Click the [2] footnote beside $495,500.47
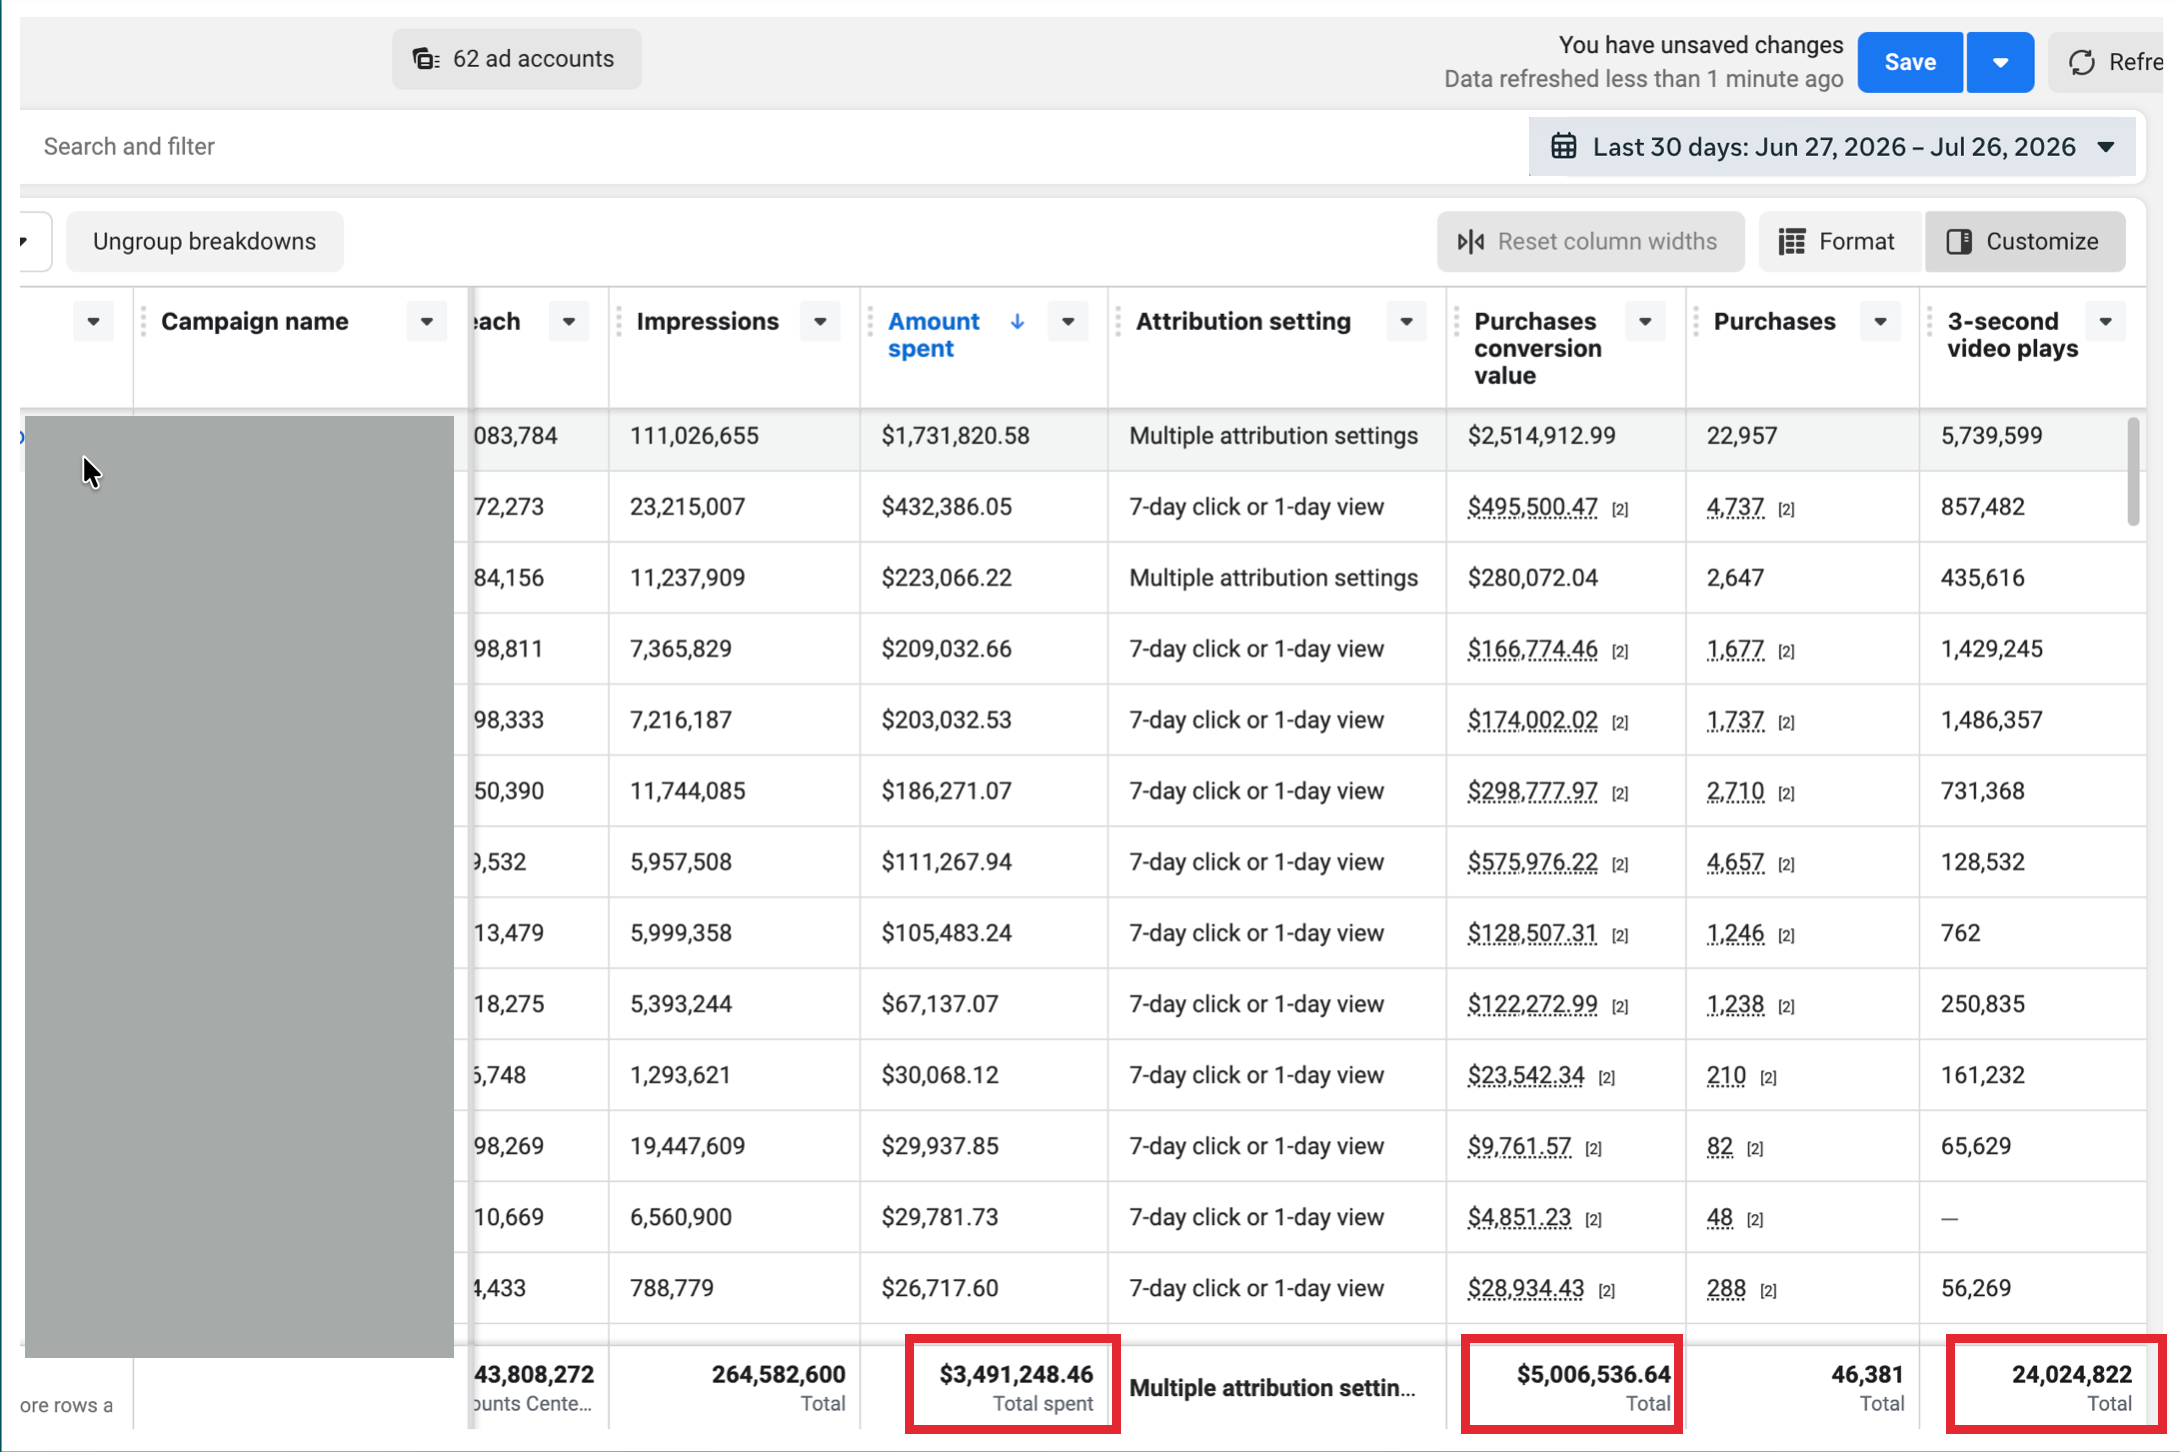Image resolution: width=2180 pixels, height=1452 pixels. (1620, 510)
